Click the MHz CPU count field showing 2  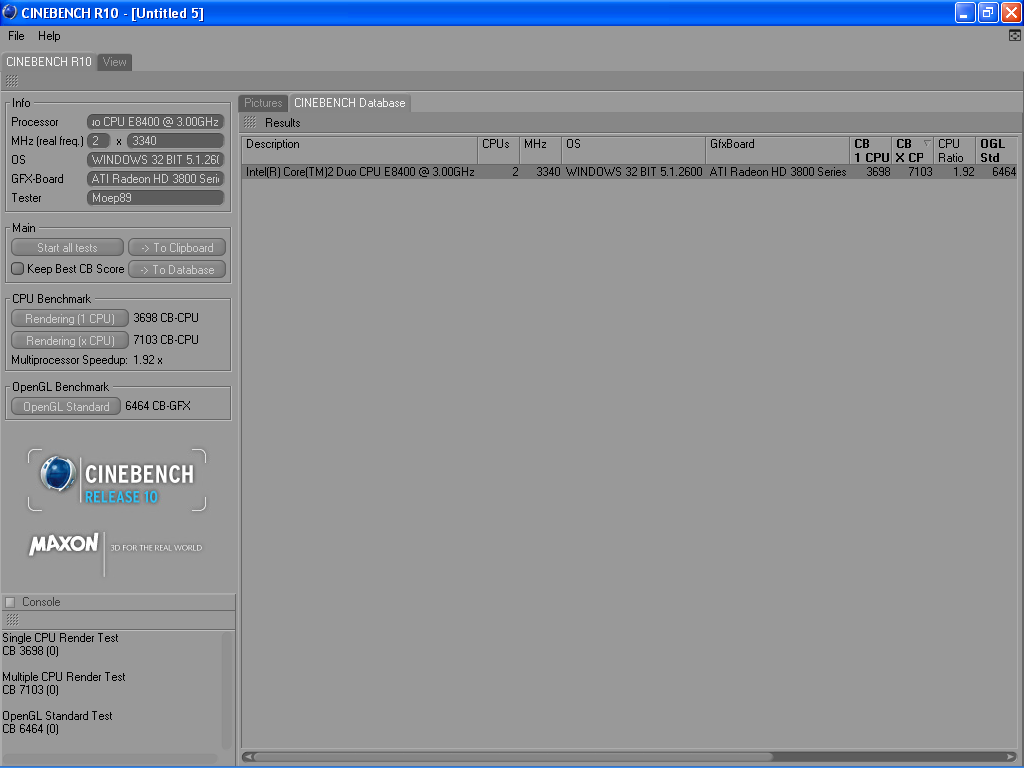coord(99,141)
